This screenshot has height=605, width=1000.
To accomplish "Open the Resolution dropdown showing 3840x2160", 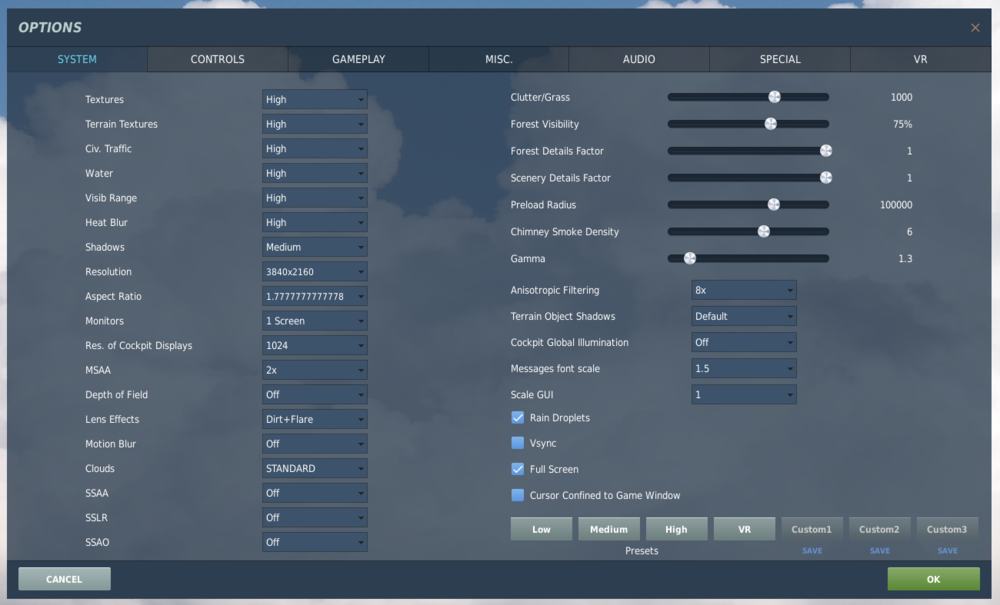I will coord(314,272).
